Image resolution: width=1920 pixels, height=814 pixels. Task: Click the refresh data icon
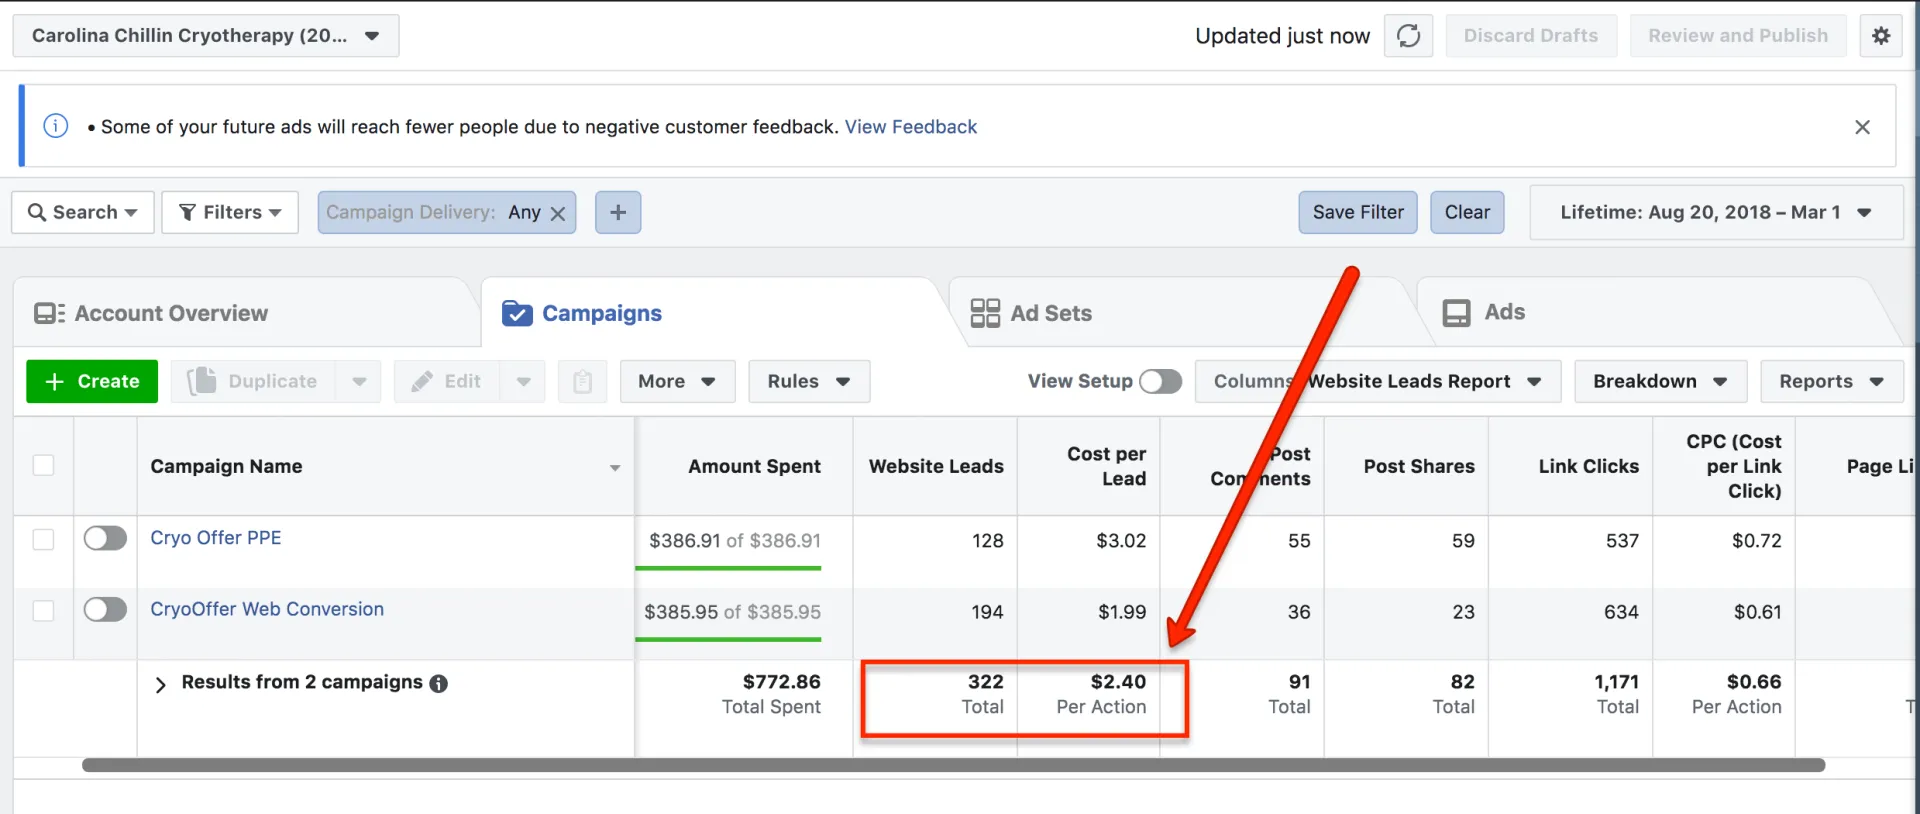point(1408,36)
